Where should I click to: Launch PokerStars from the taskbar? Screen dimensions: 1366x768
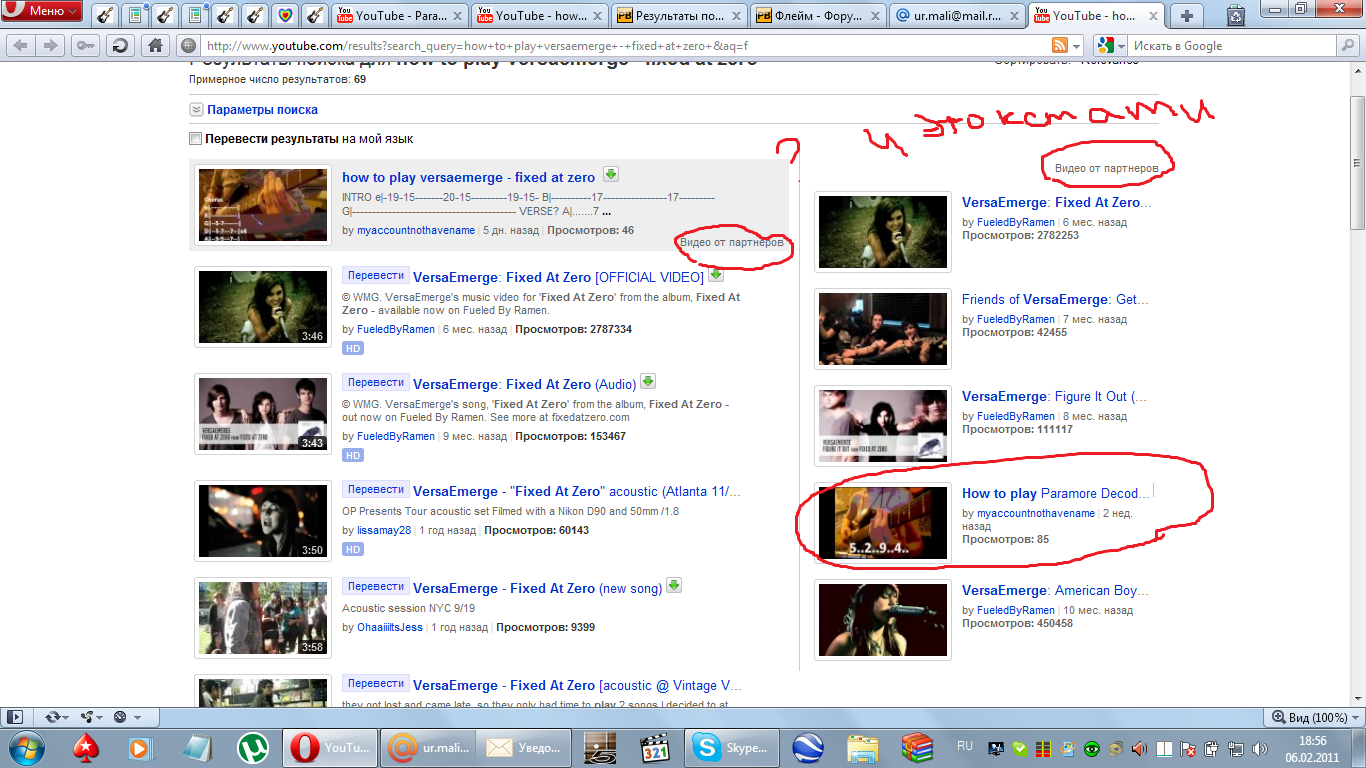coord(88,747)
